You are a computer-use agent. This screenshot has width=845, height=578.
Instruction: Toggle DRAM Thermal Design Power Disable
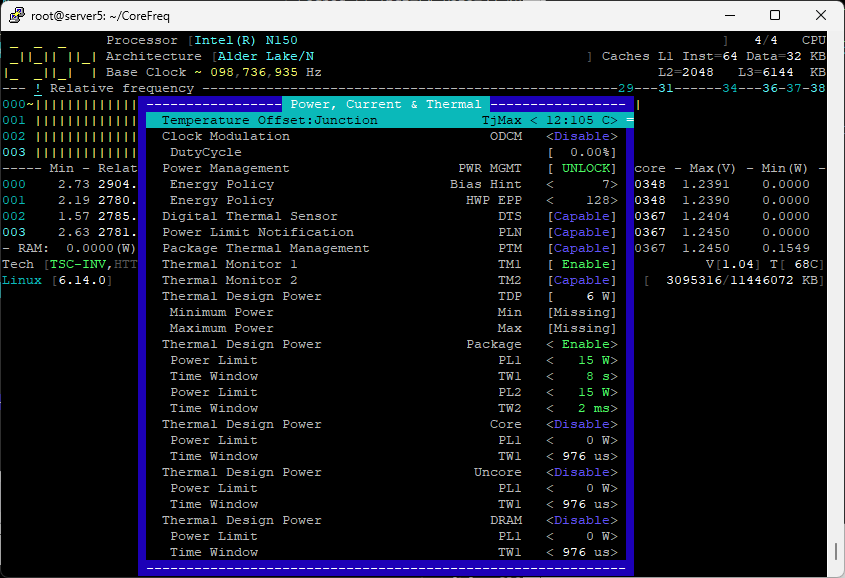581,520
